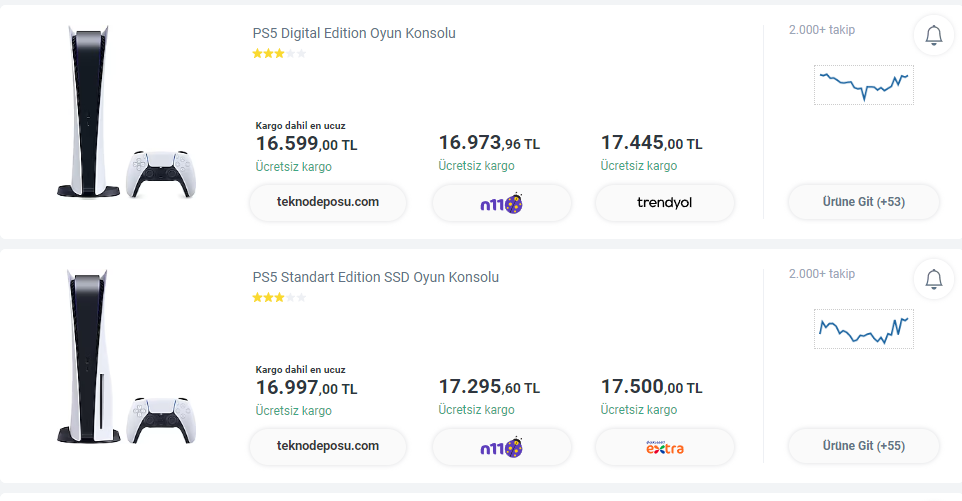The width and height of the screenshot is (962, 501).
Task: Click the Ürüne Git (+53) button
Action: tap(863, 202)
